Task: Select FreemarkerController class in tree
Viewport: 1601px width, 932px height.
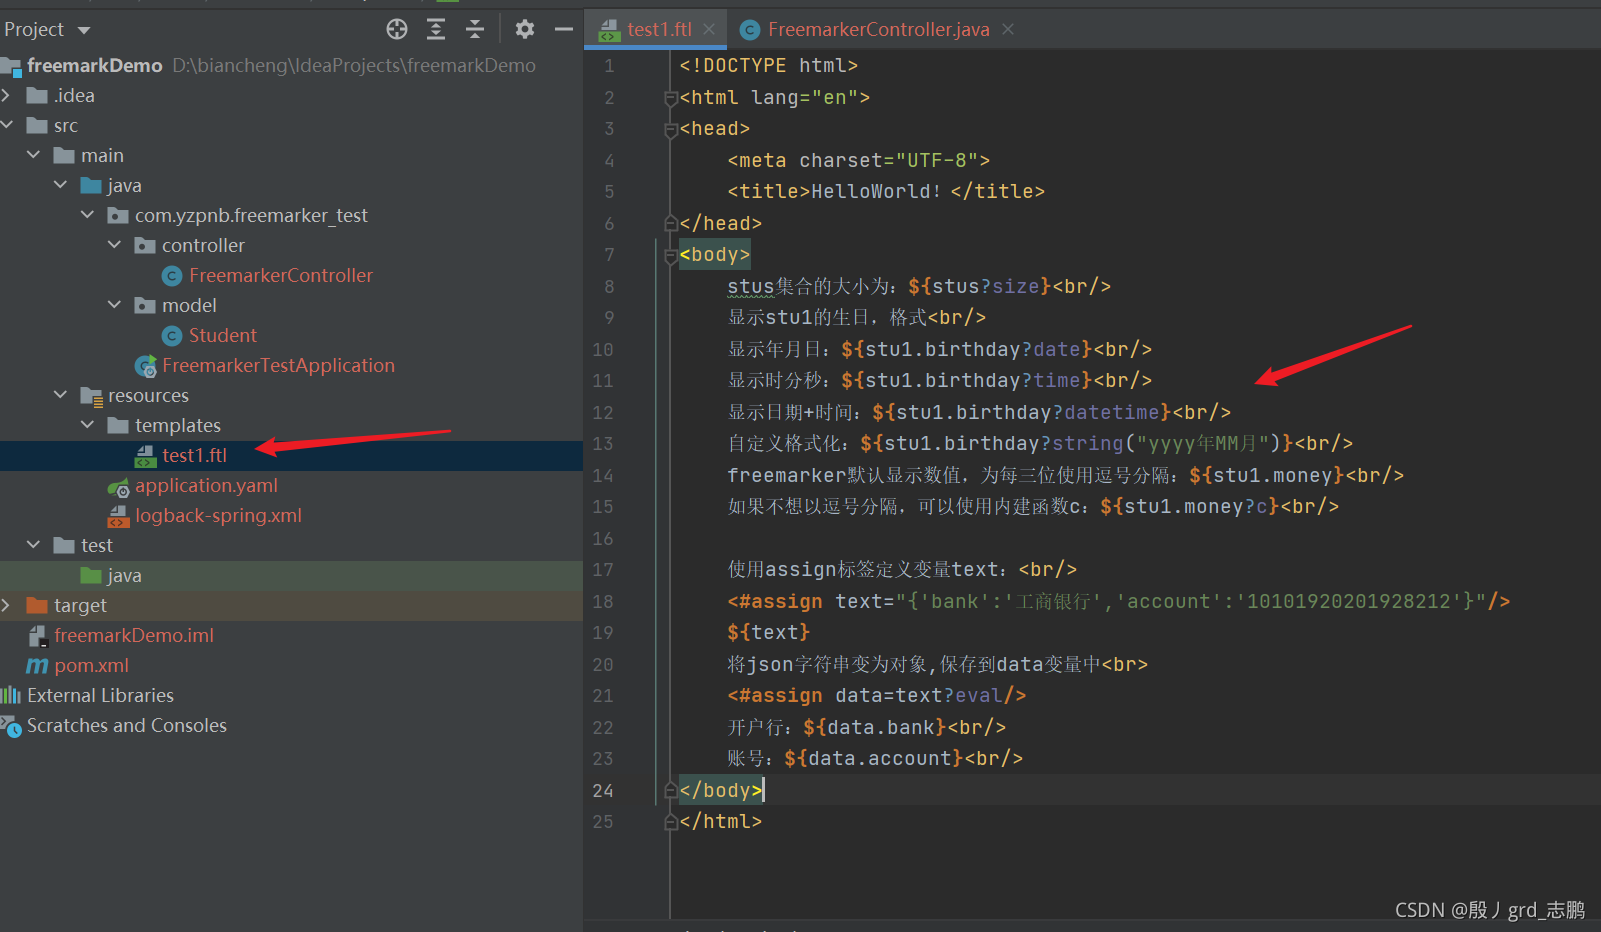Action: click(x=280, y=275)
